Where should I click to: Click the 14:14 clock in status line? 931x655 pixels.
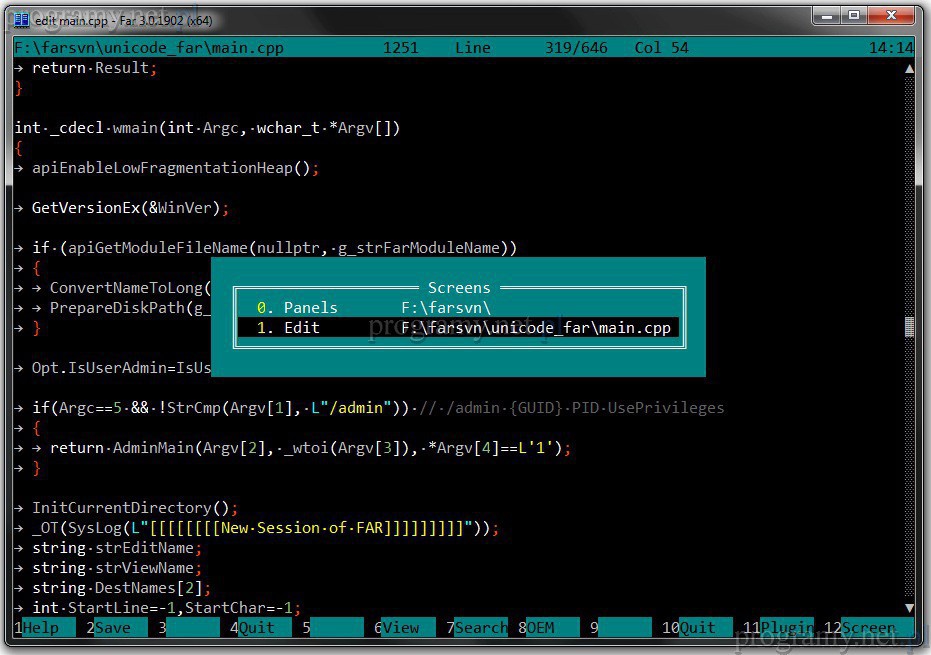[x=891, y=48]
